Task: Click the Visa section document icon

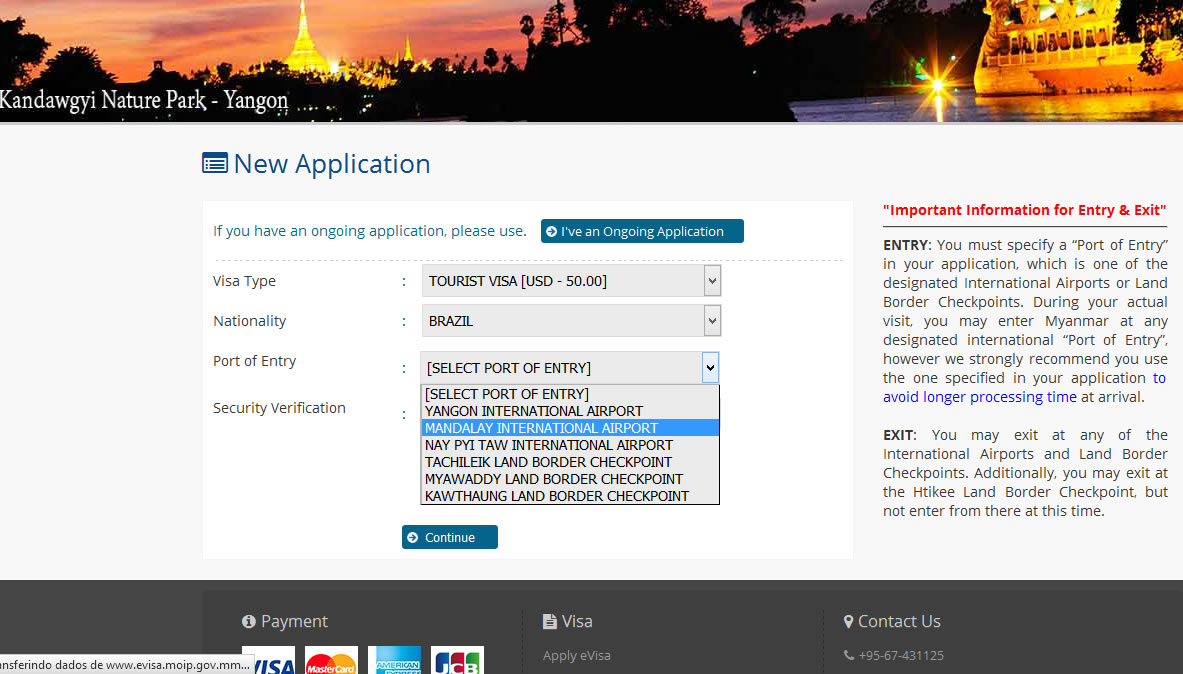Action: coord(549,622)
